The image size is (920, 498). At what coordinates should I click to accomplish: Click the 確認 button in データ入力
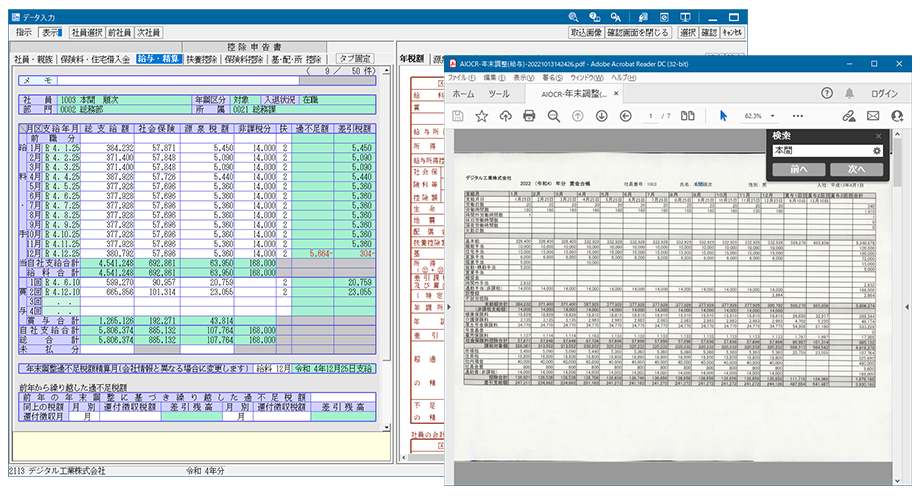click(709, 33)
